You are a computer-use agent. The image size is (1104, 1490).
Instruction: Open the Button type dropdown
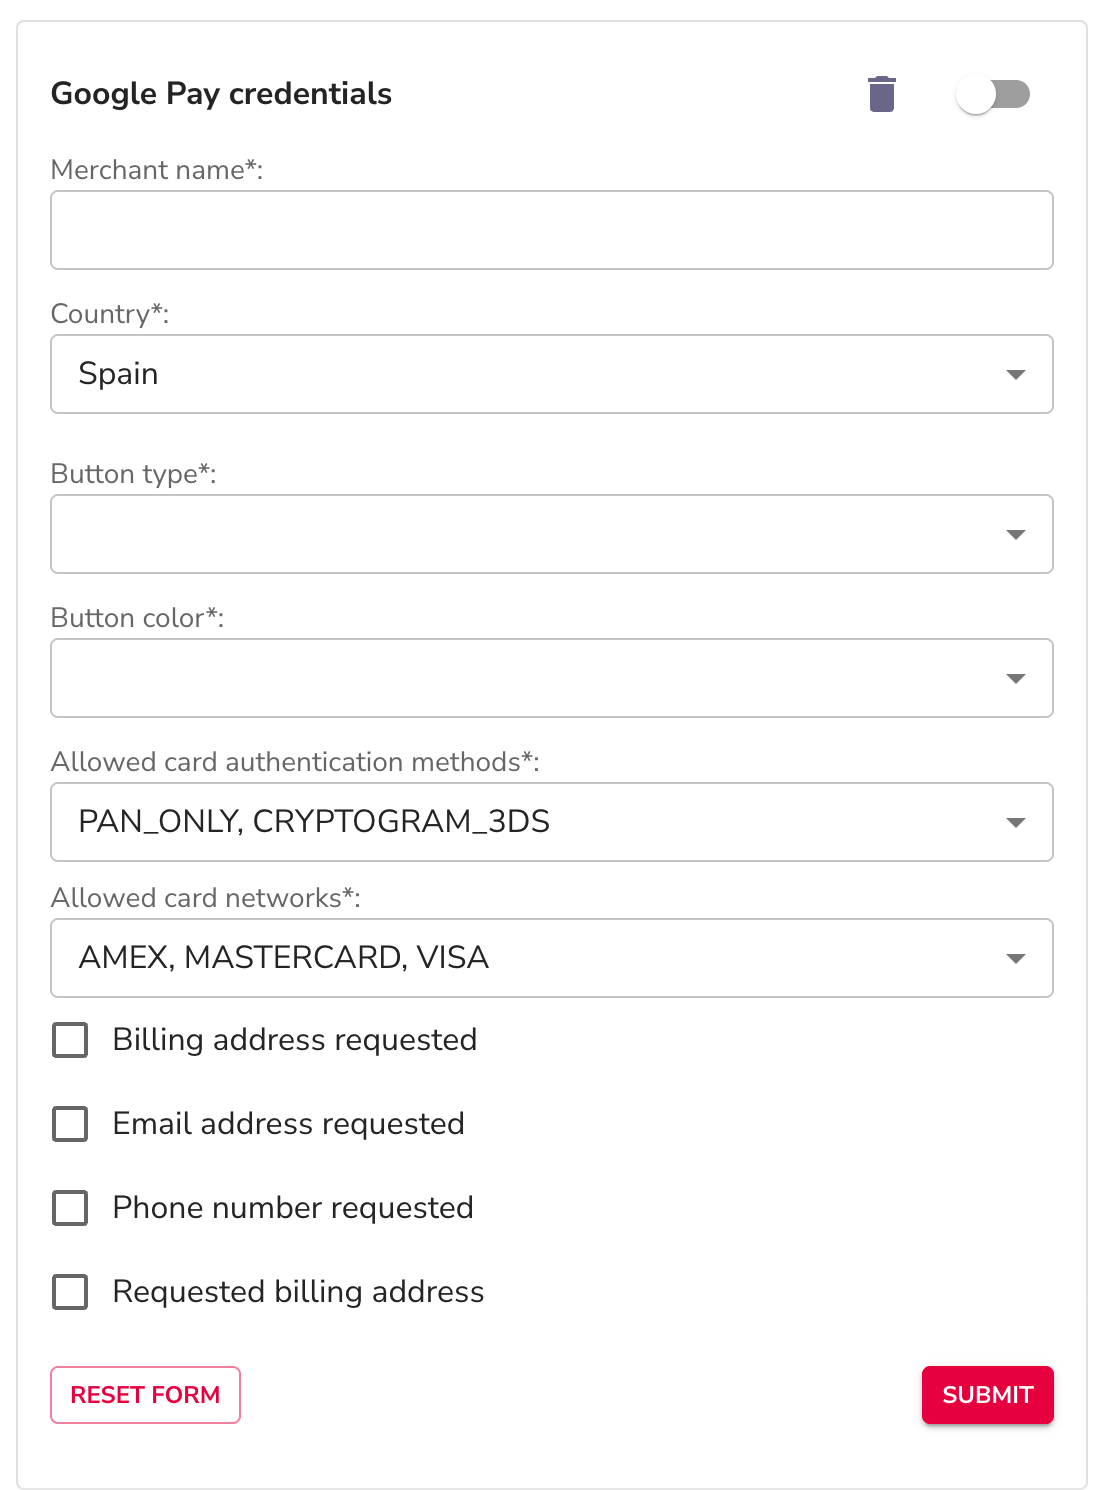552,534
